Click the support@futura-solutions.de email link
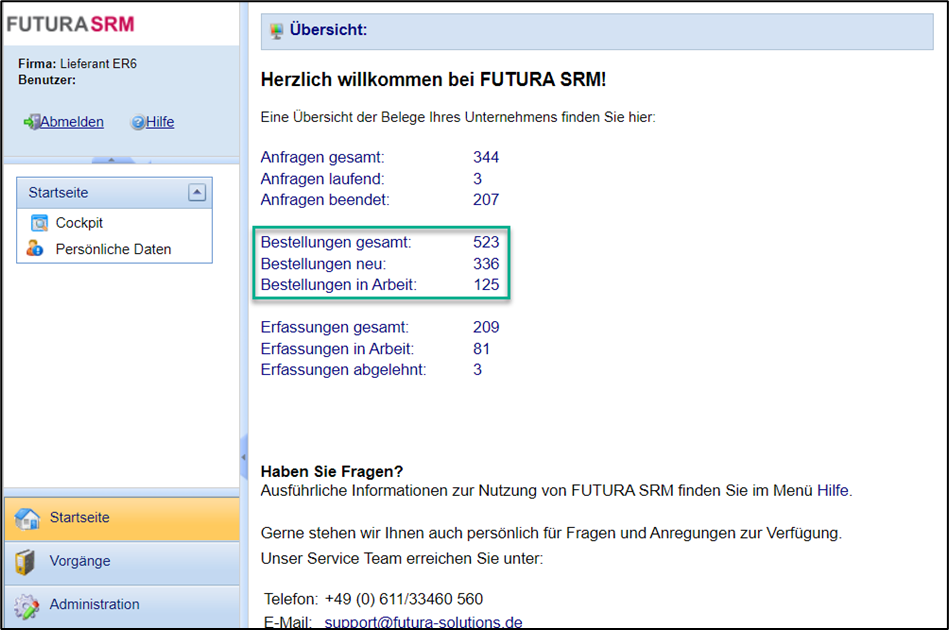Screen dimensions: 949x630 (x=423, y=622)
